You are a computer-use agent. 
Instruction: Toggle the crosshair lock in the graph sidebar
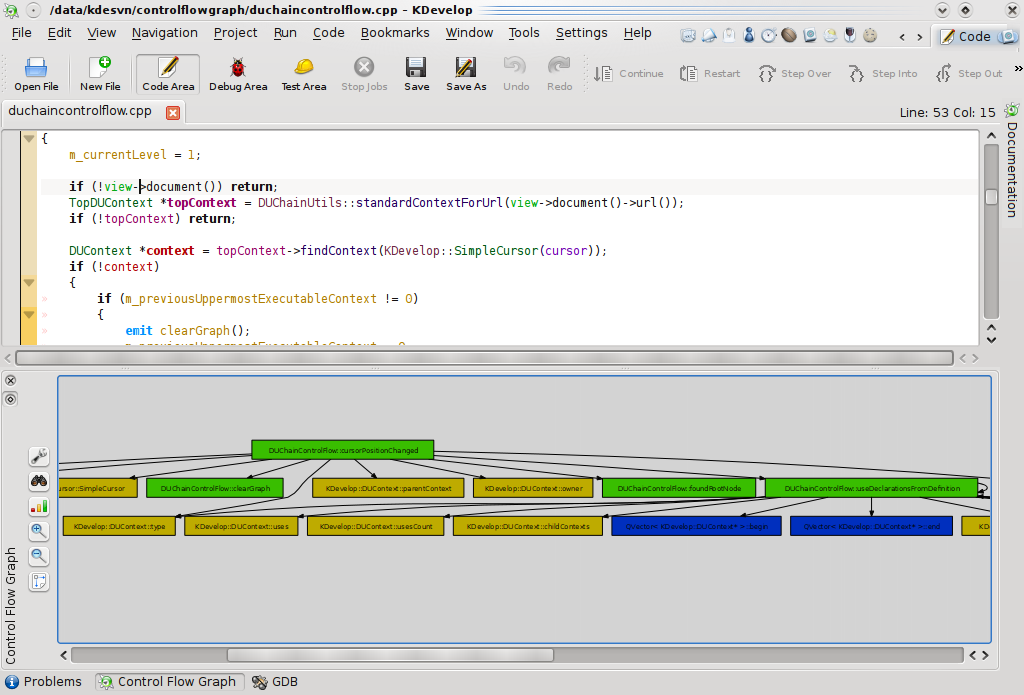(x=10, y=398)
